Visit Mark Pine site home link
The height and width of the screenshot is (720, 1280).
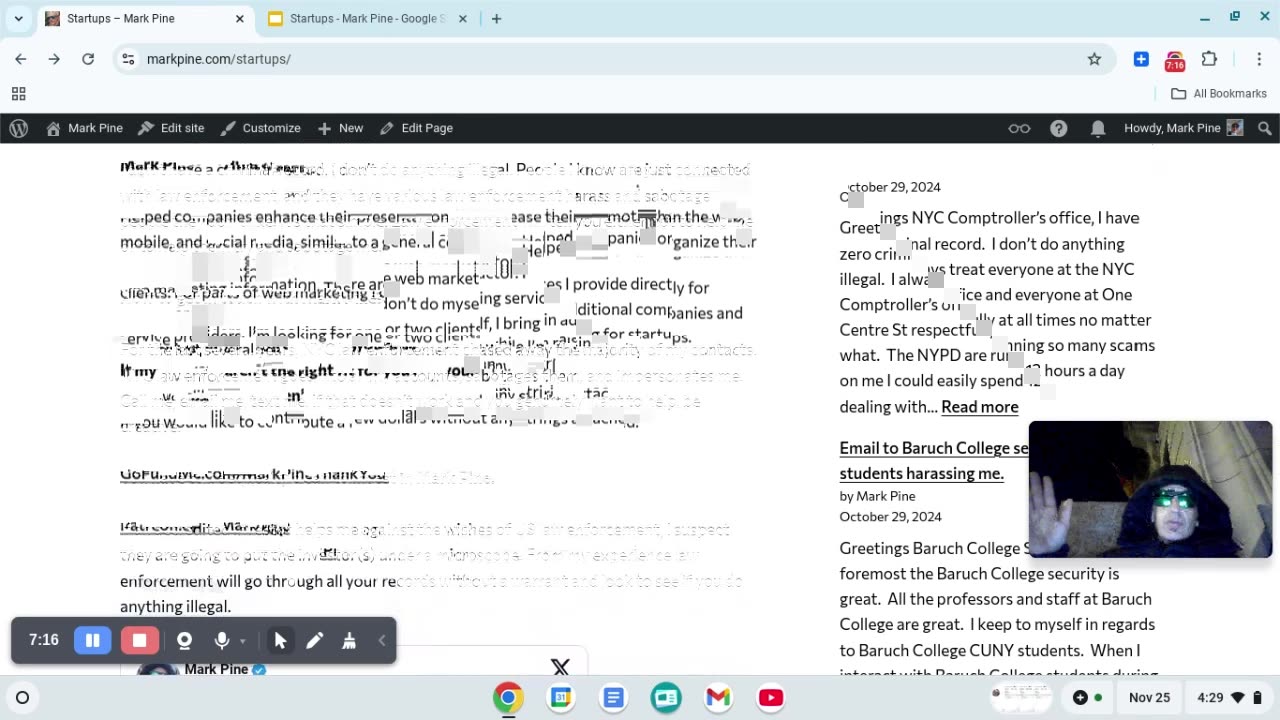coord(84,128)
